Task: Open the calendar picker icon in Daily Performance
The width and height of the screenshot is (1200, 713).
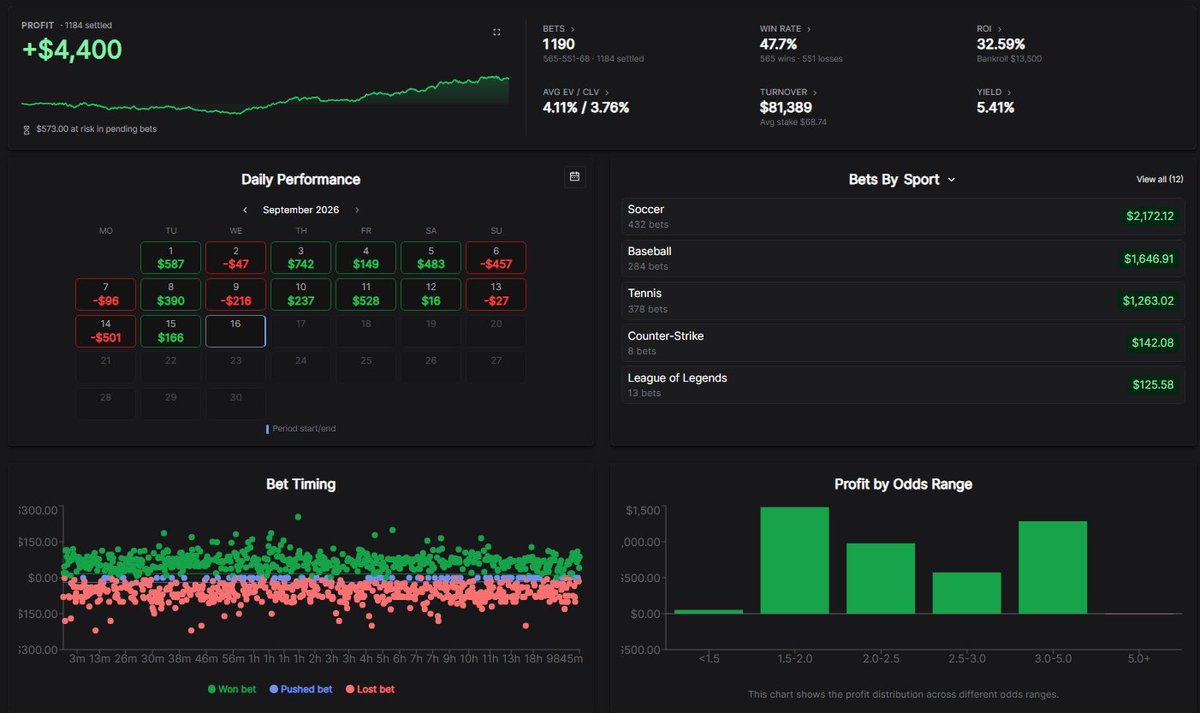Action: (x=575, y=177)
